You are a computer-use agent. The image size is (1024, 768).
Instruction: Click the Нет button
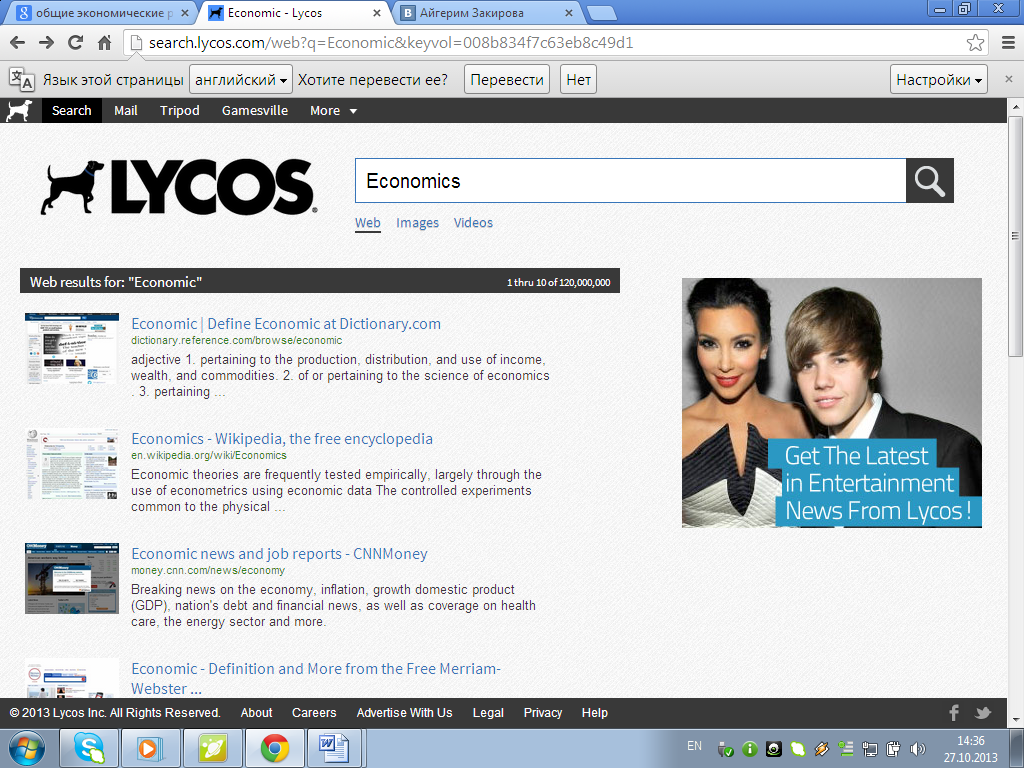coord(579,80)
